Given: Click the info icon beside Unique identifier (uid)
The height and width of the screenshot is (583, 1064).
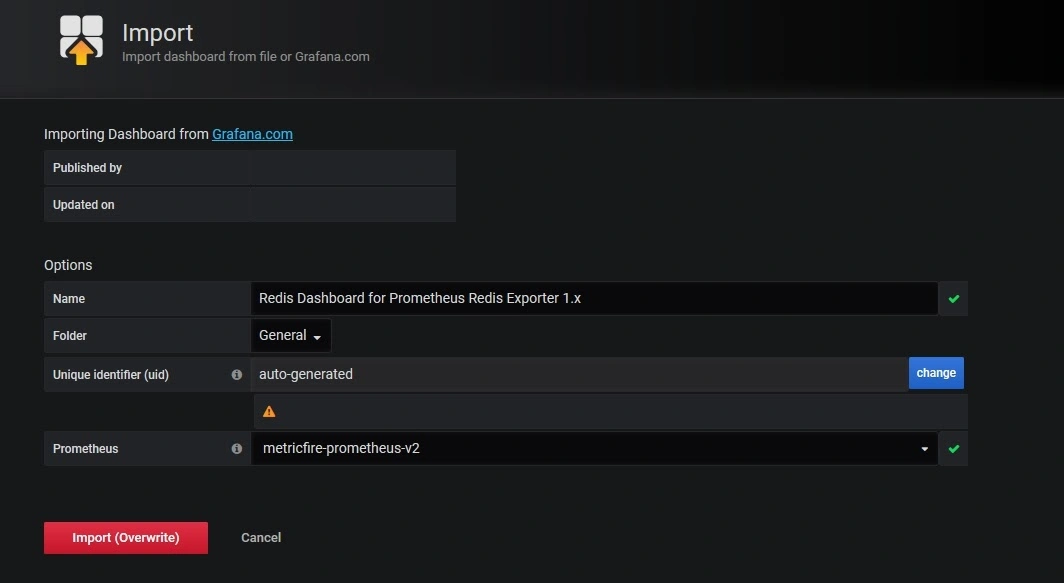Looking at the screenshot, I should (x=236, y=375).
